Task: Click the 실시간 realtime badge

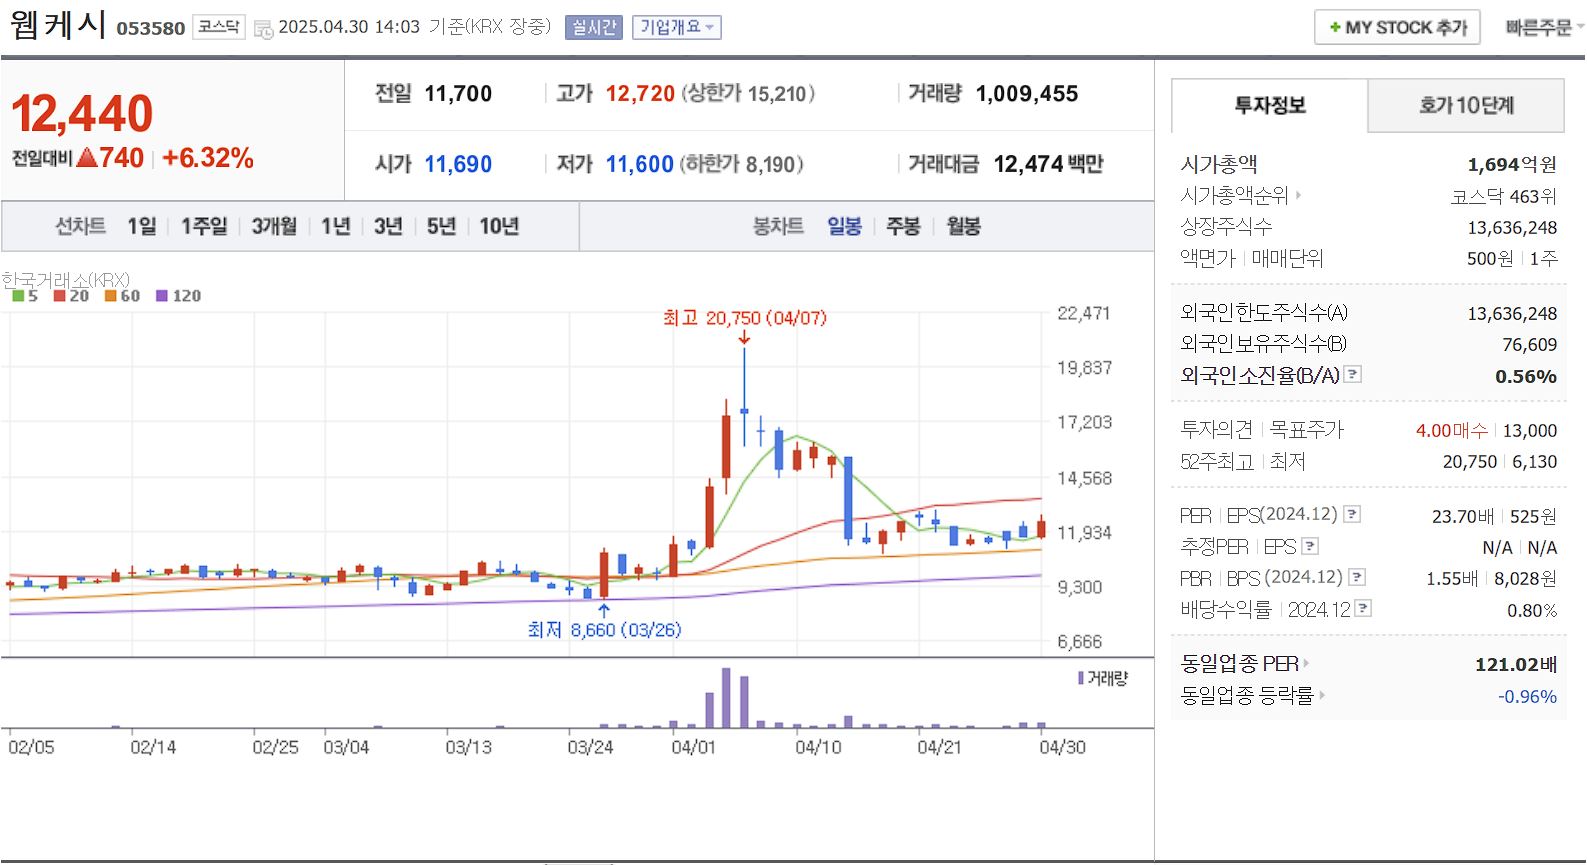Action: tap(594, 28)
